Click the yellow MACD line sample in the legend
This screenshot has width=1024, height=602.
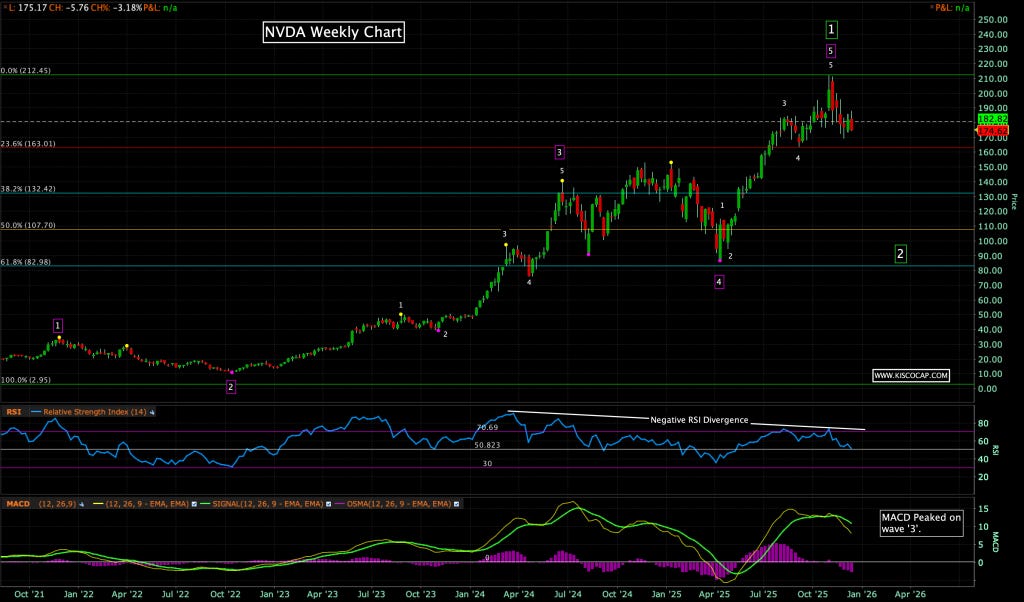click(x=97, y=503)
